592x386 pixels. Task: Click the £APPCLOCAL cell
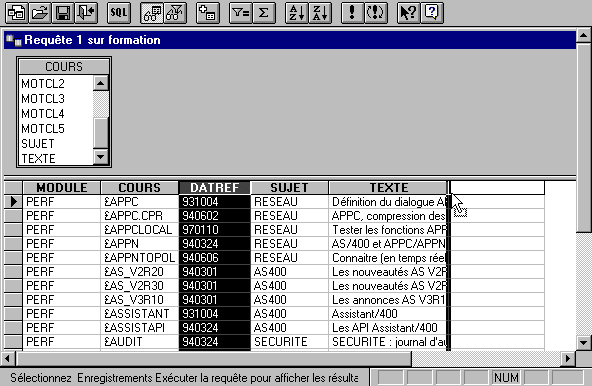(x=139, y=230)
